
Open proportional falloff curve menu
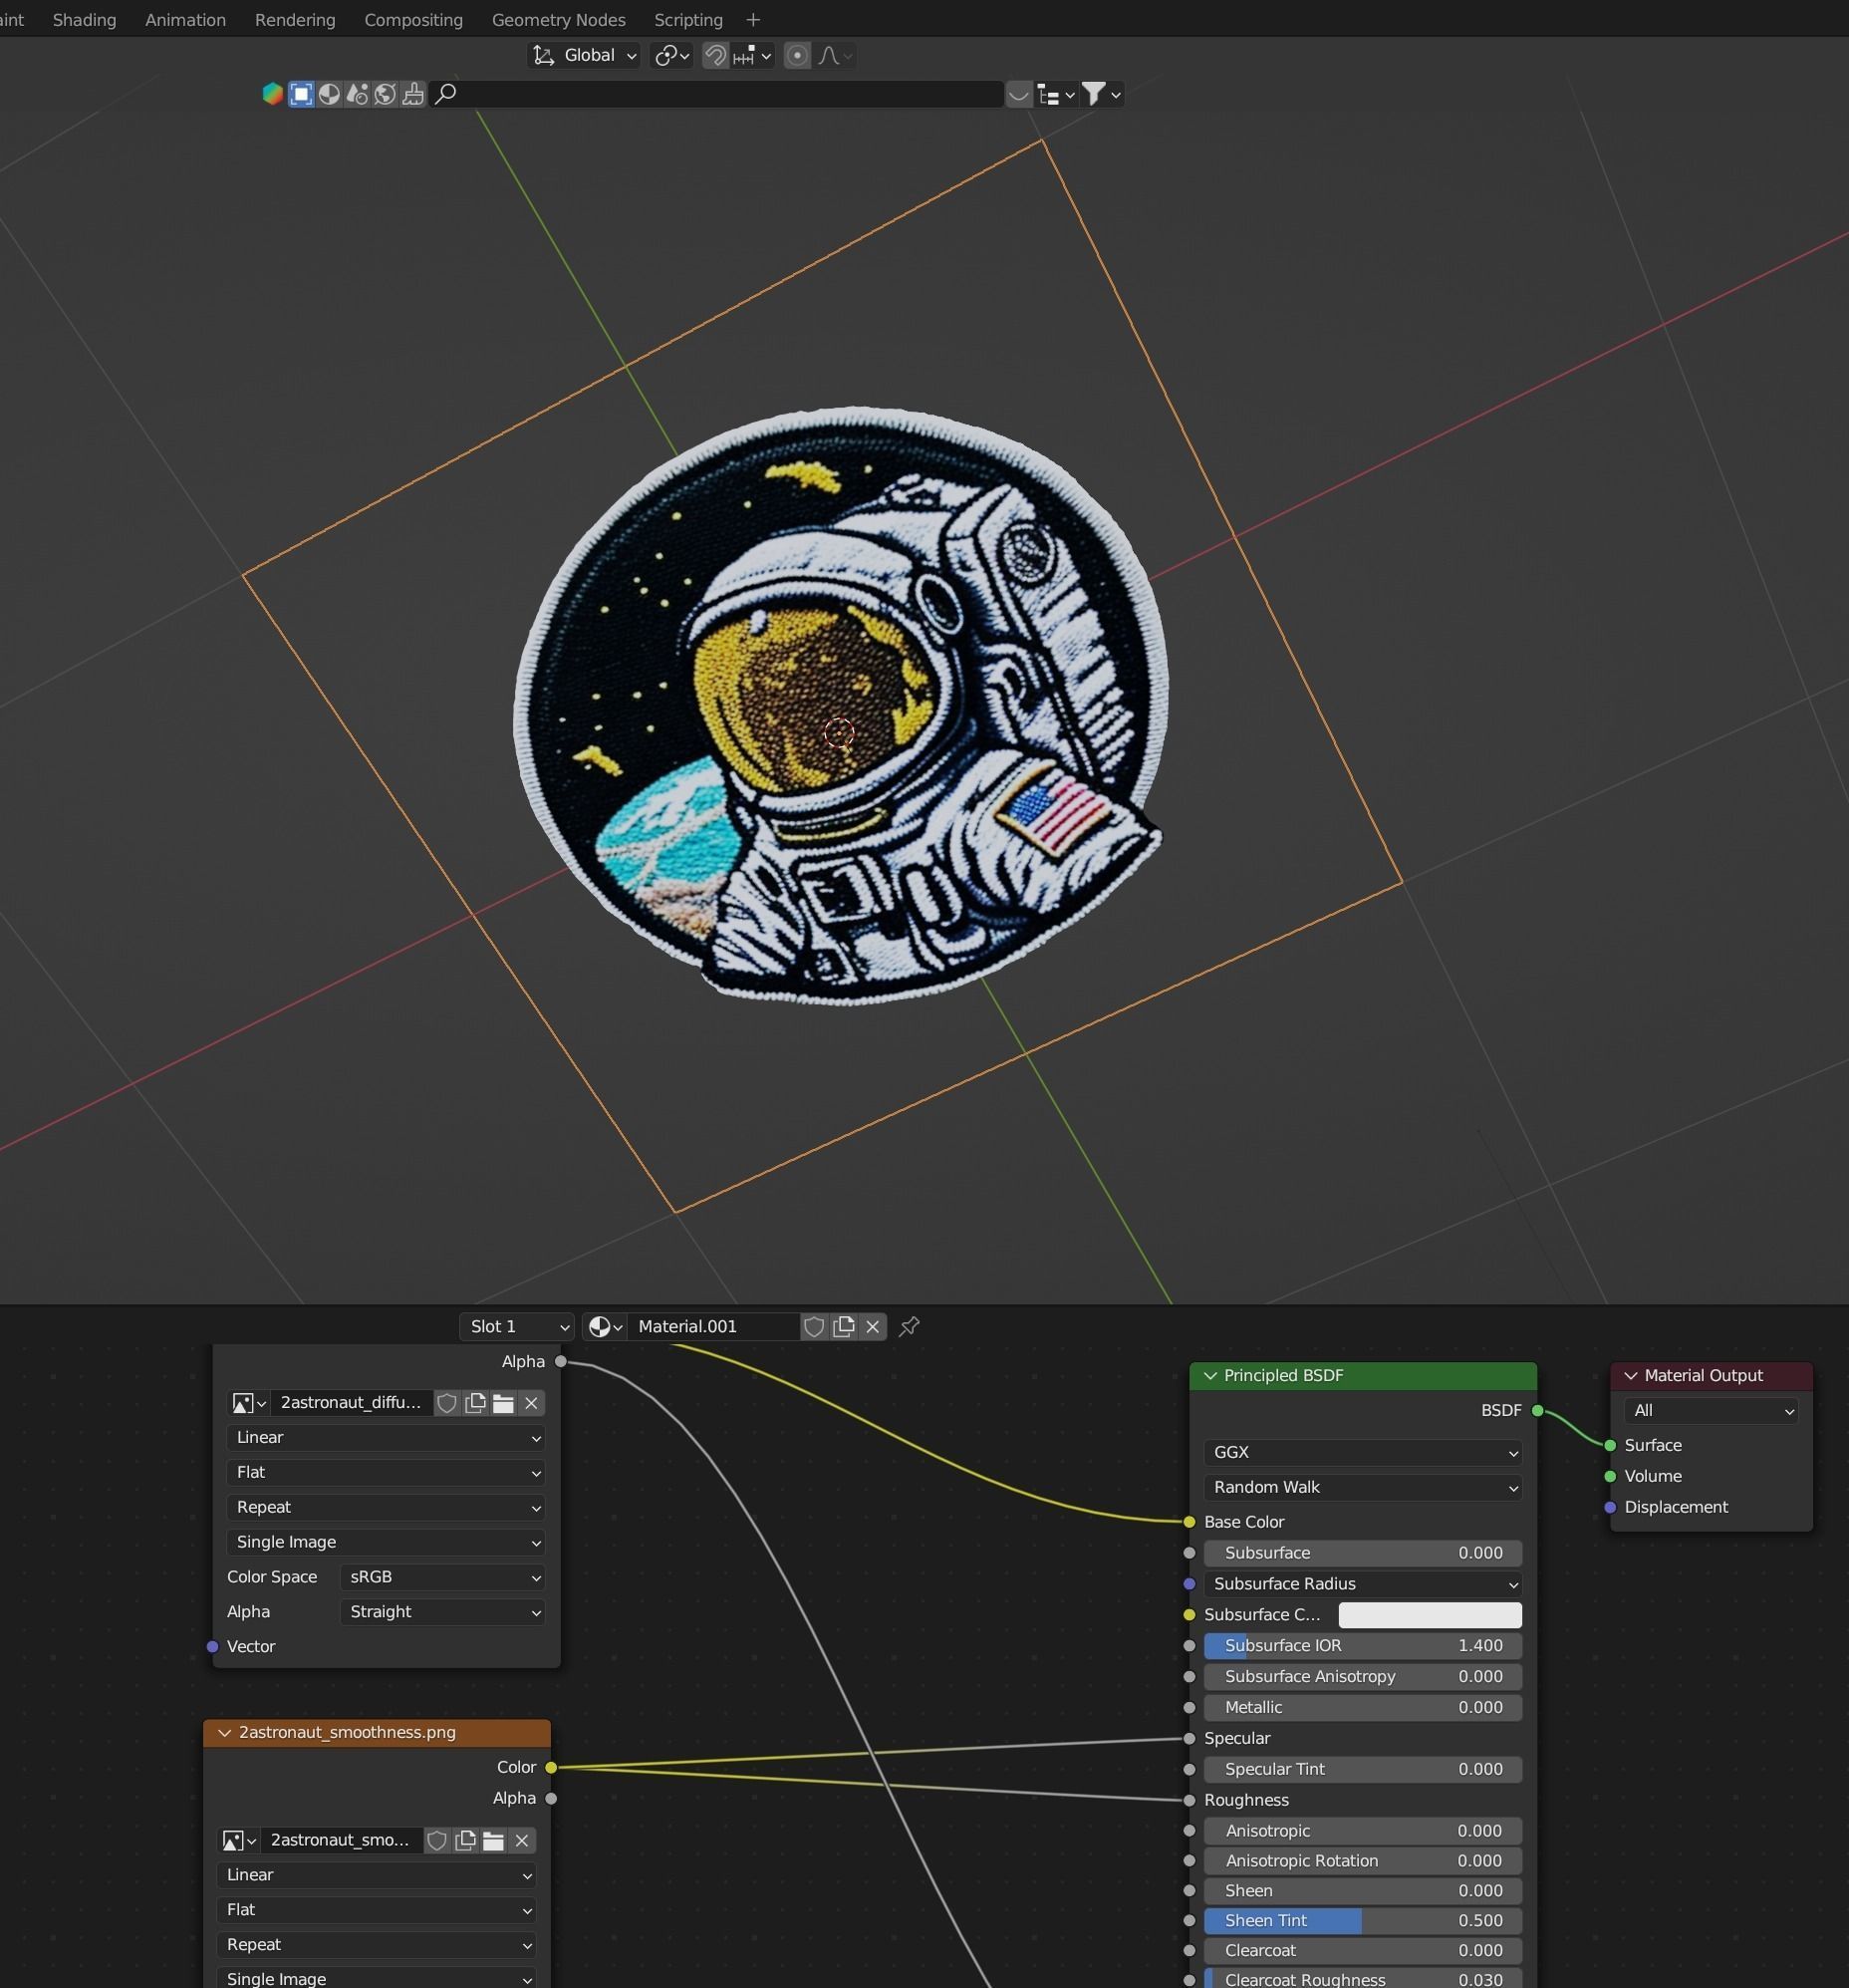834,56
